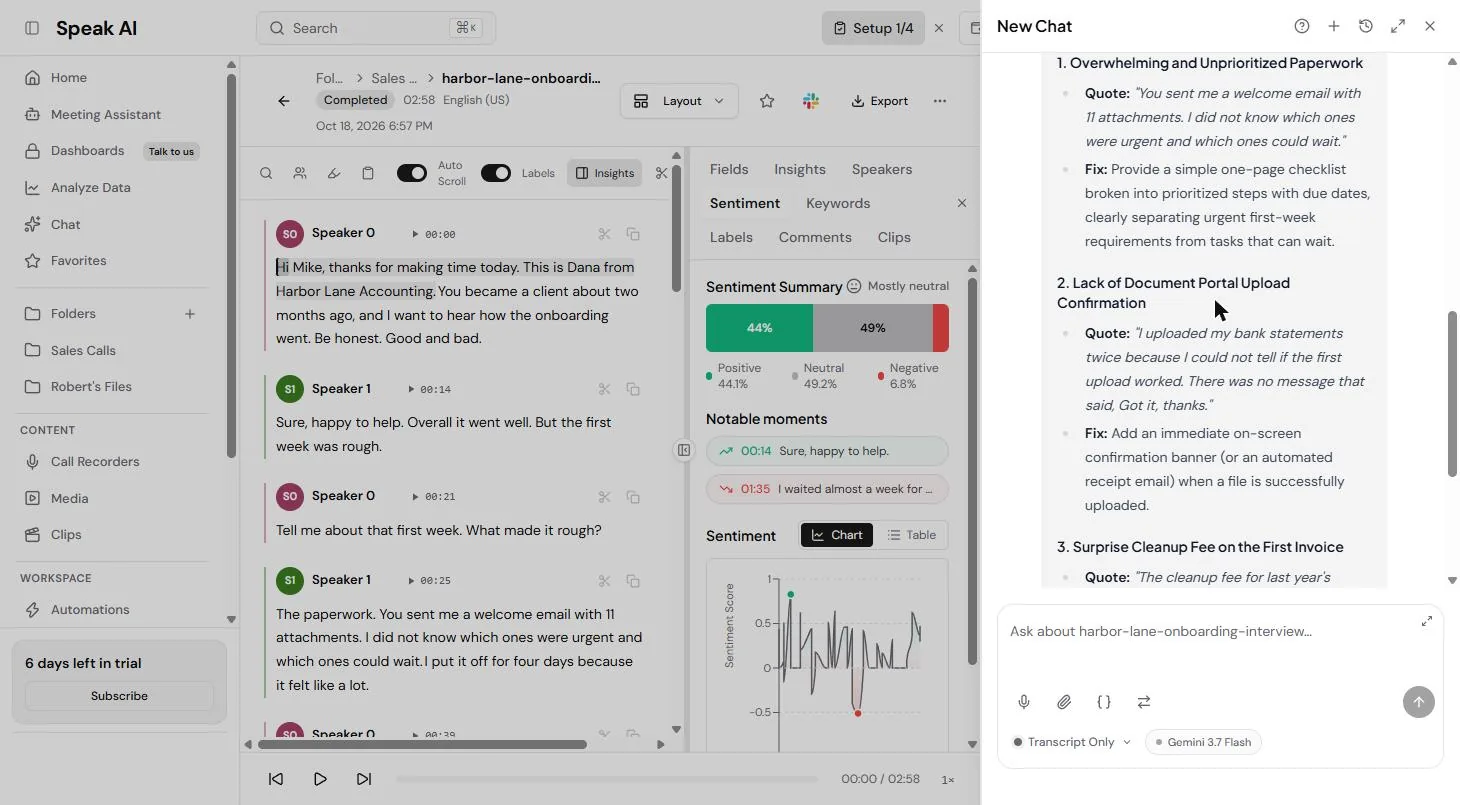
Task: Attach a file with the paperclip icon
Action: pyautogui.click(x=1064, y=702)
